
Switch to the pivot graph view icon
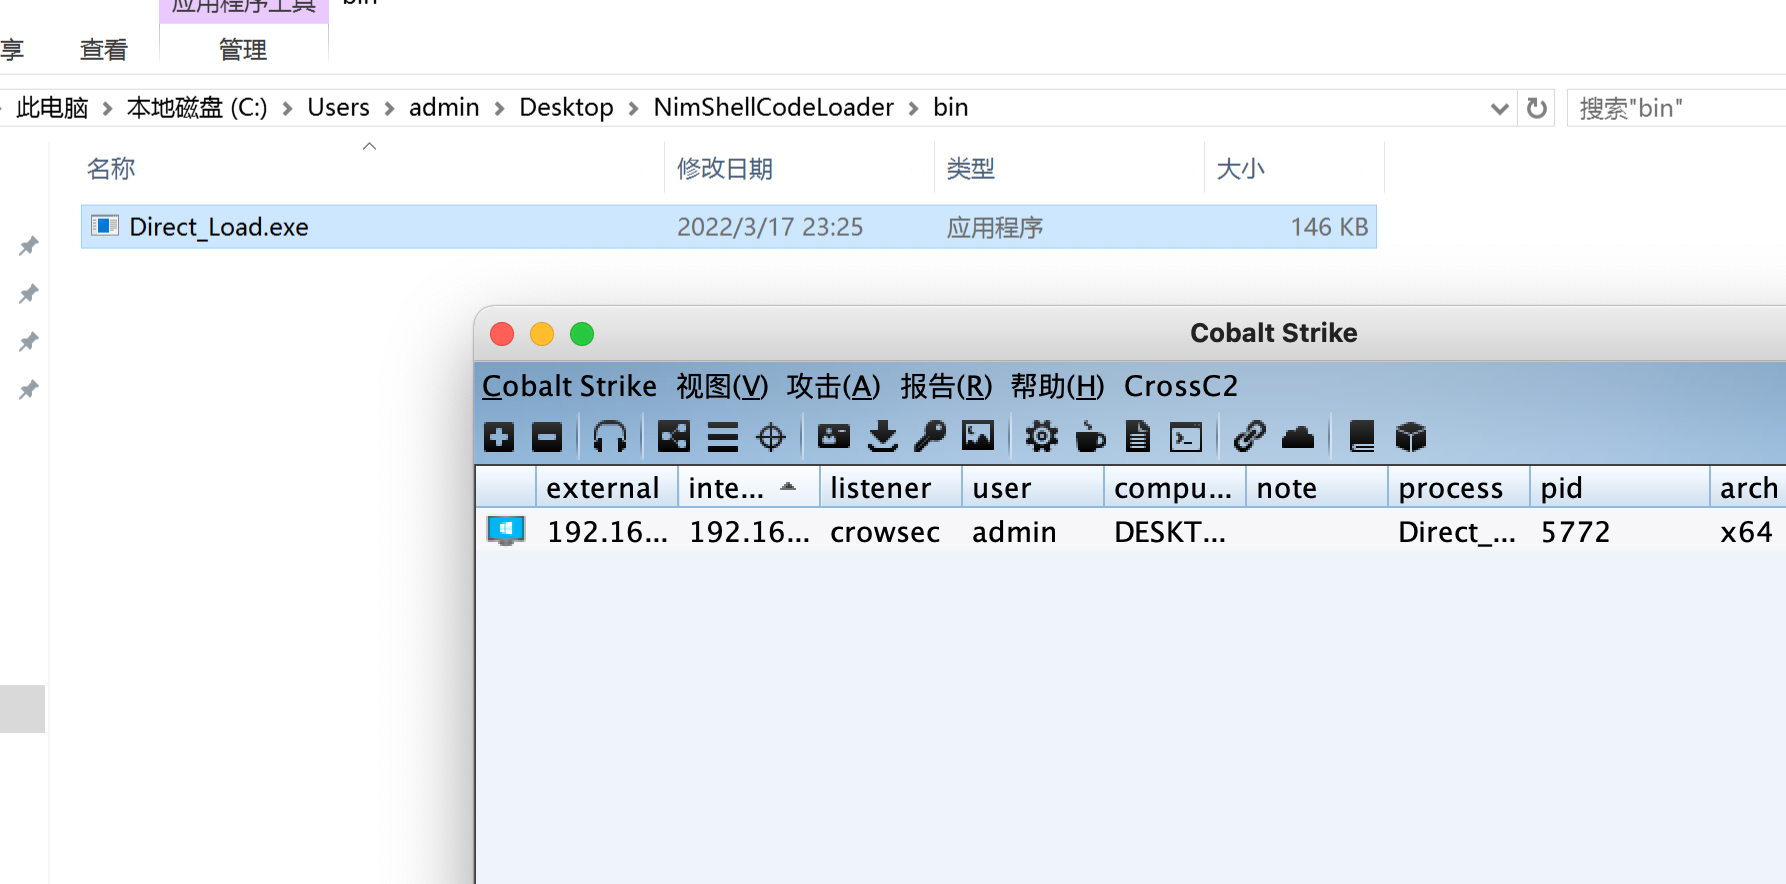pyautogui.click(x=673, y=437)
